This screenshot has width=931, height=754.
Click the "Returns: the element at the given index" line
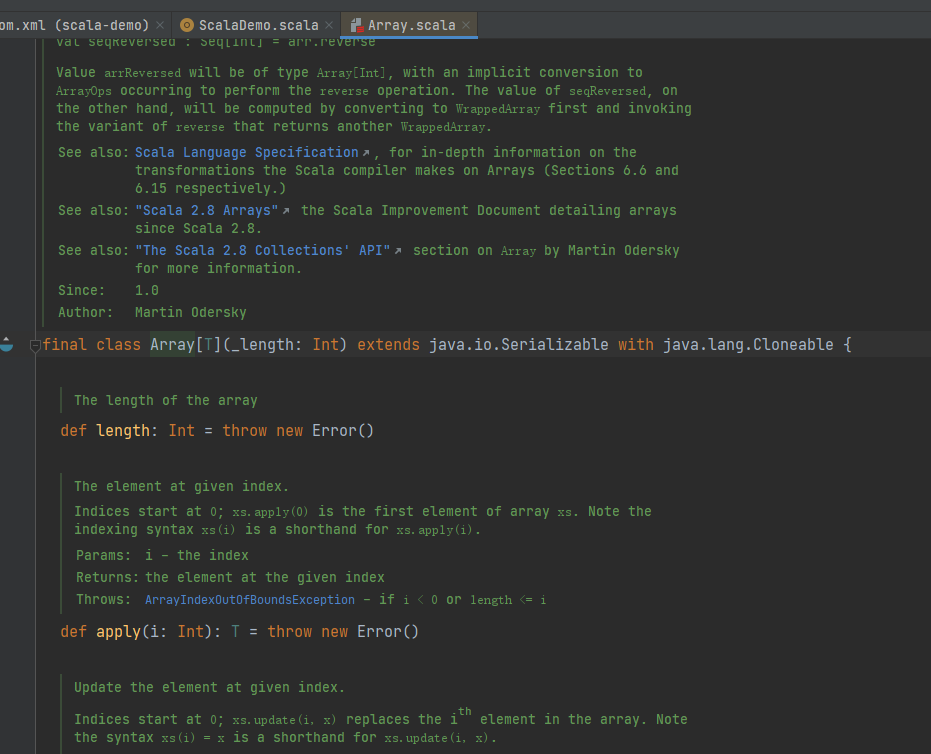pos(230,578)
